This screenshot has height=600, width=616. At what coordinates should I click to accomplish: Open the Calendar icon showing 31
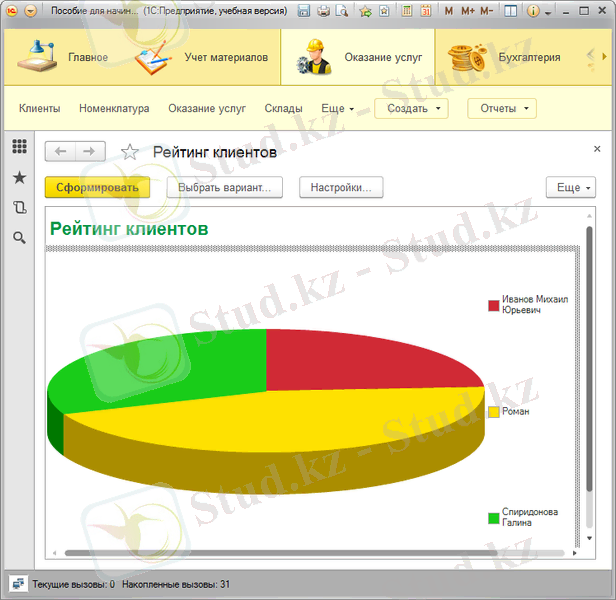click(425, 11)
